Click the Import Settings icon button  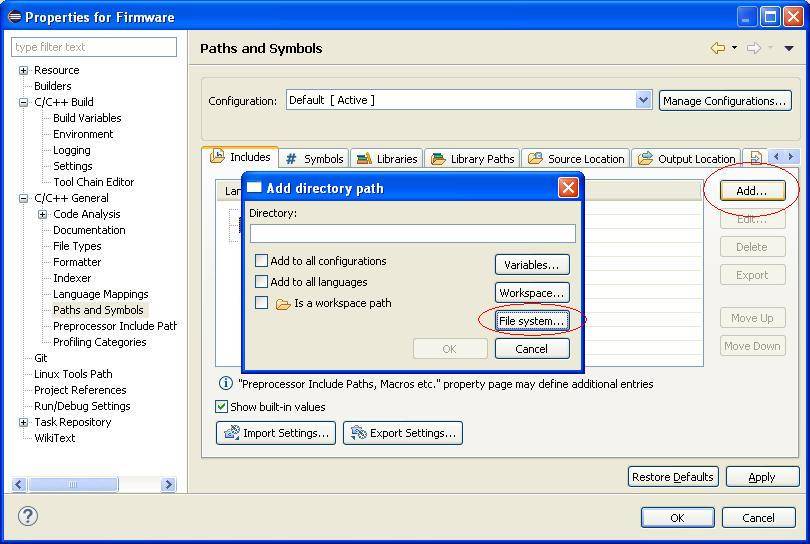[x=276, y=433]
